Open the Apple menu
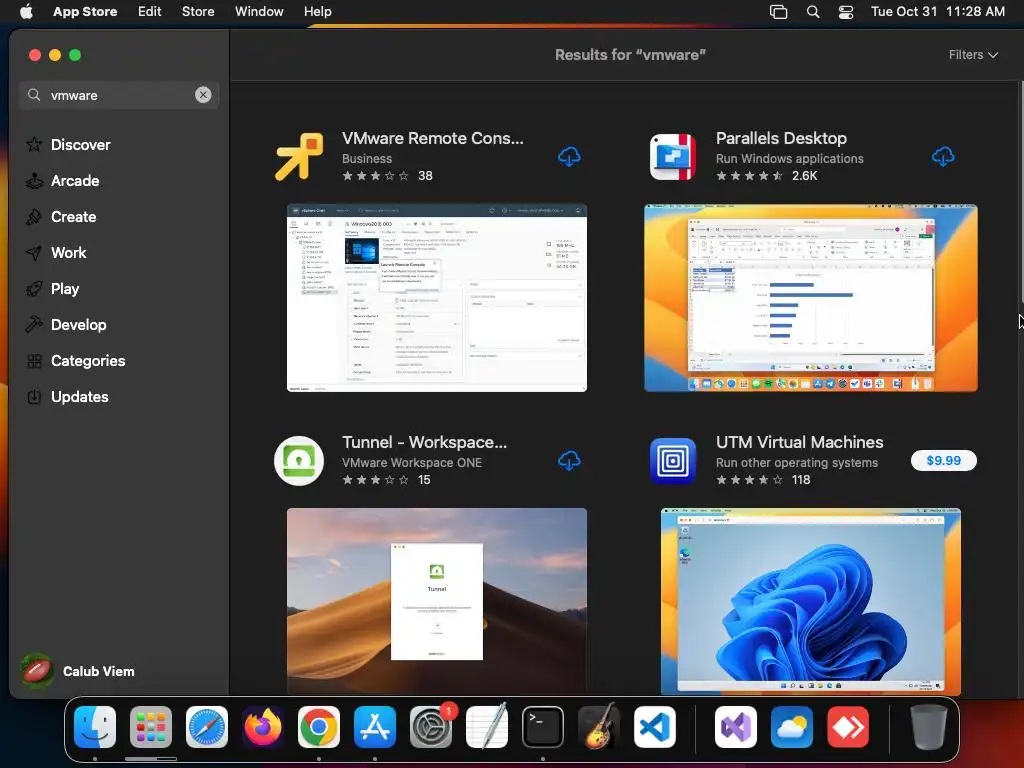The height and width of the screenshot is (768, 1024). (x=26, y=11)
